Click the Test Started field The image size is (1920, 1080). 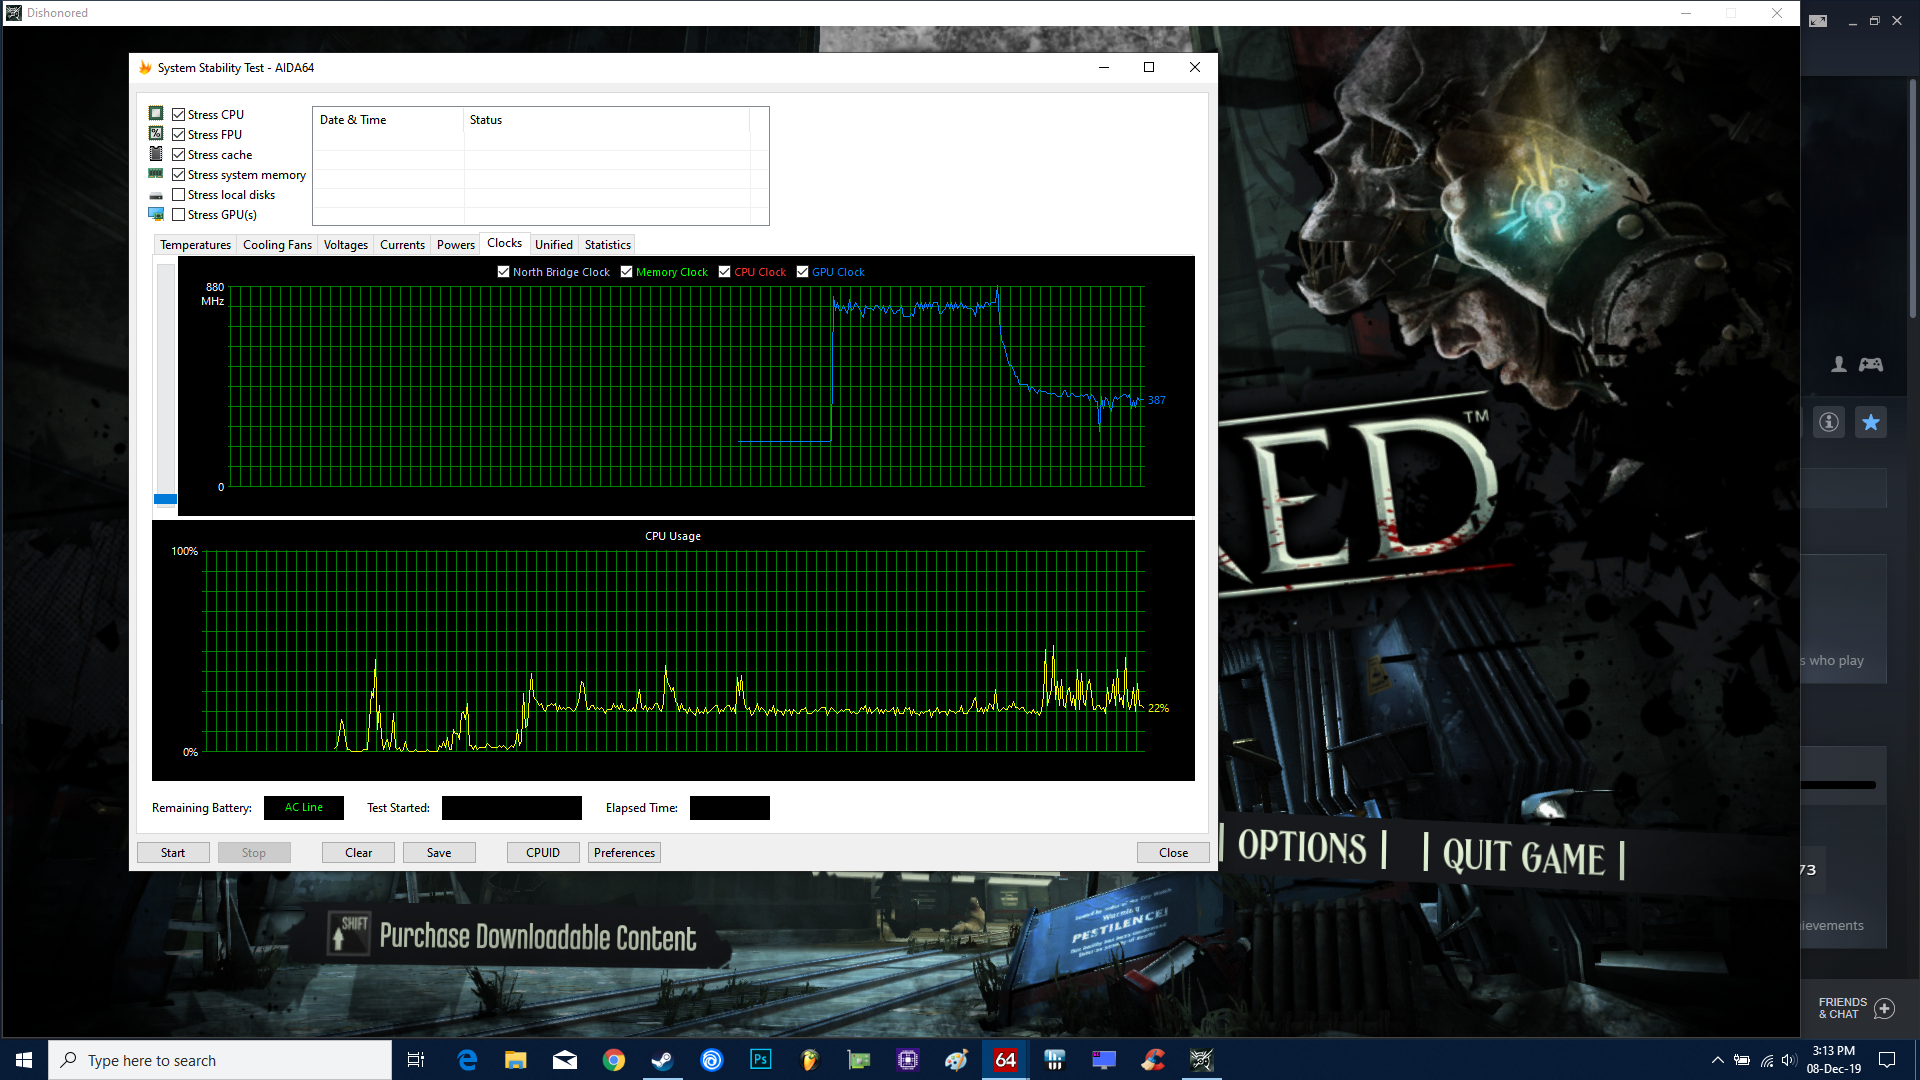click(512, 808)
